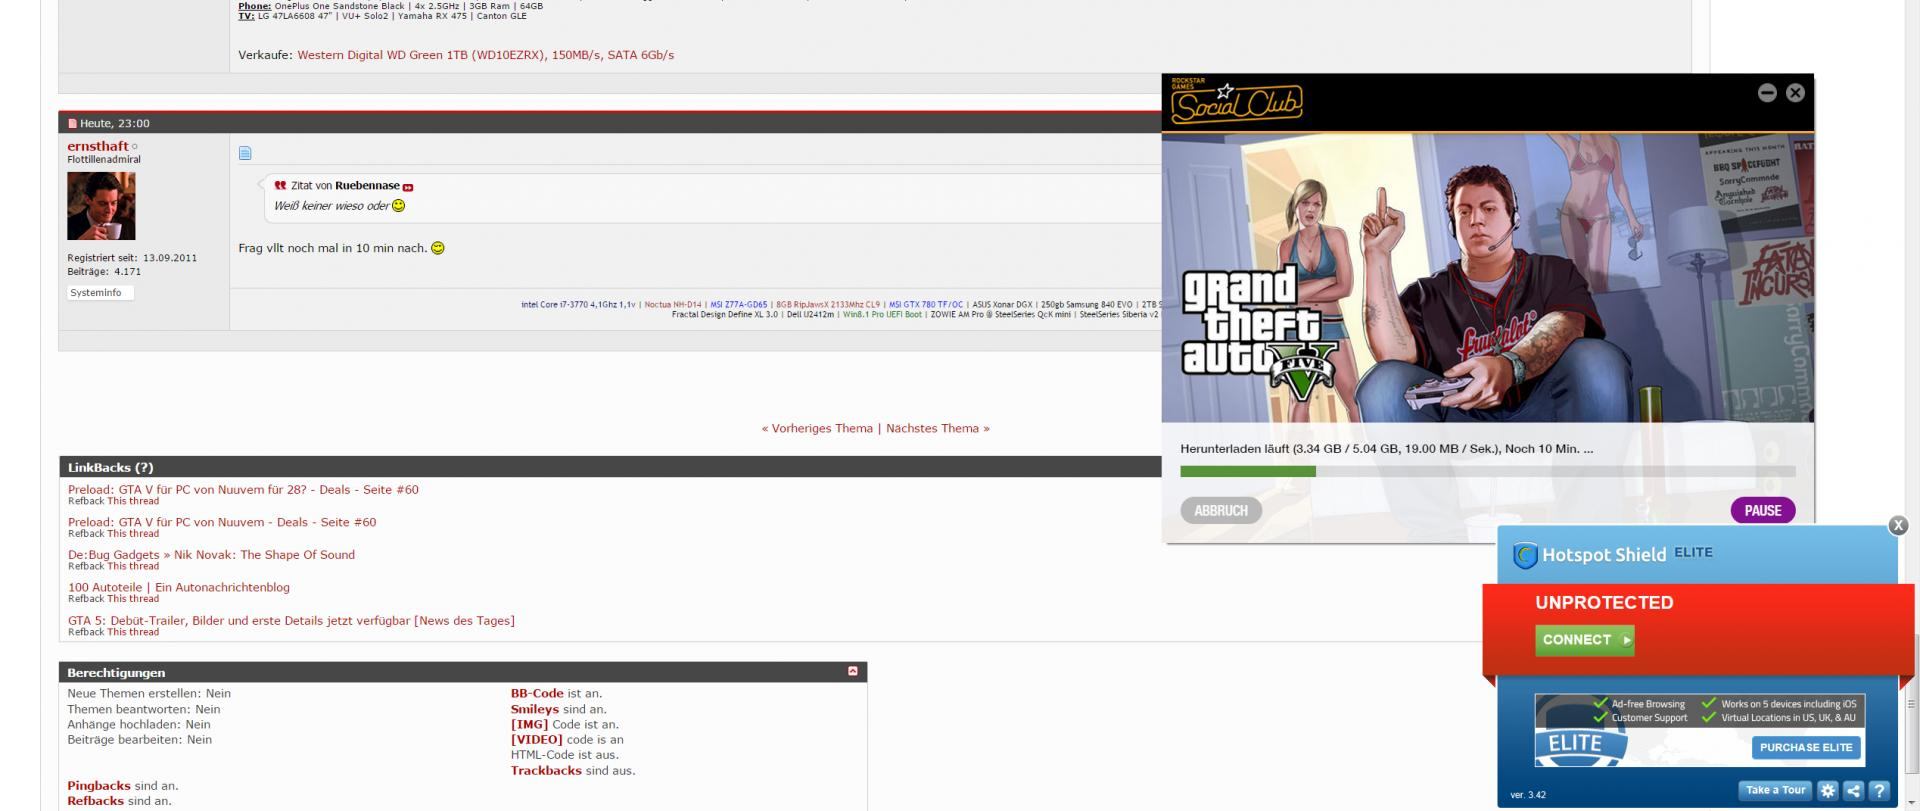Minimize the Social Club window
The height and width of the screenshot is (811, 1920).
(1767, 92)
